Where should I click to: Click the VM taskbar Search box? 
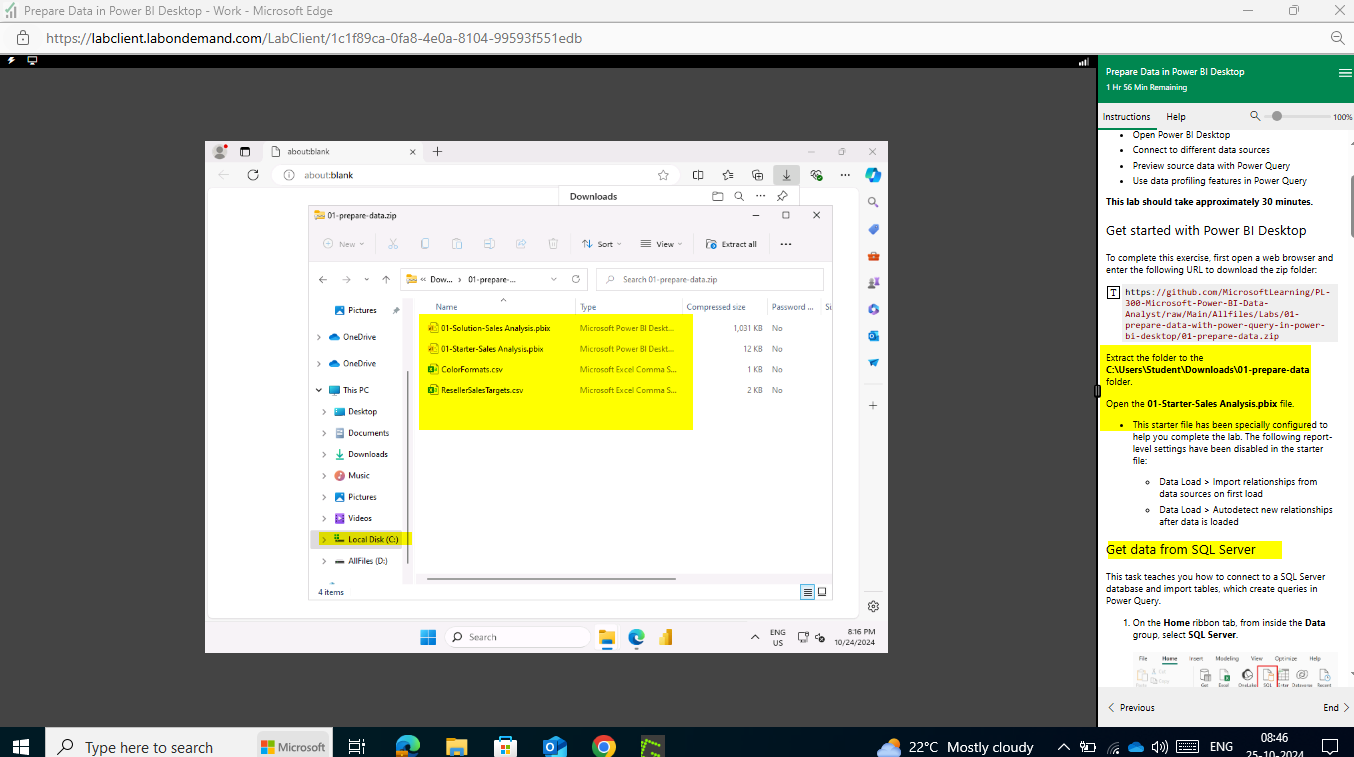pyautogui.click(x=518, y=637)
